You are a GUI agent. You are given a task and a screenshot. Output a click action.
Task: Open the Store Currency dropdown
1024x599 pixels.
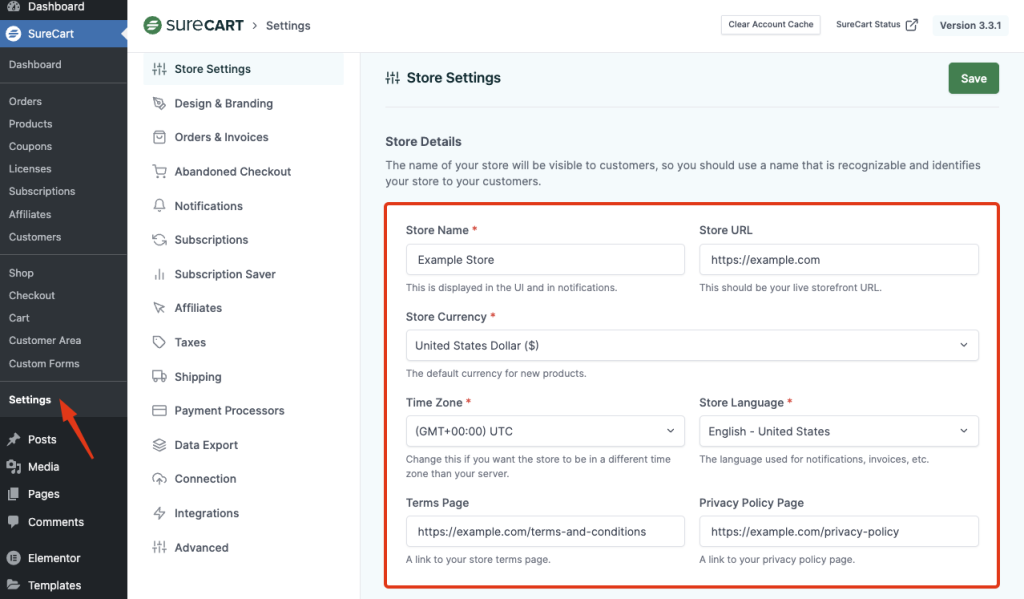pos(691,345)
